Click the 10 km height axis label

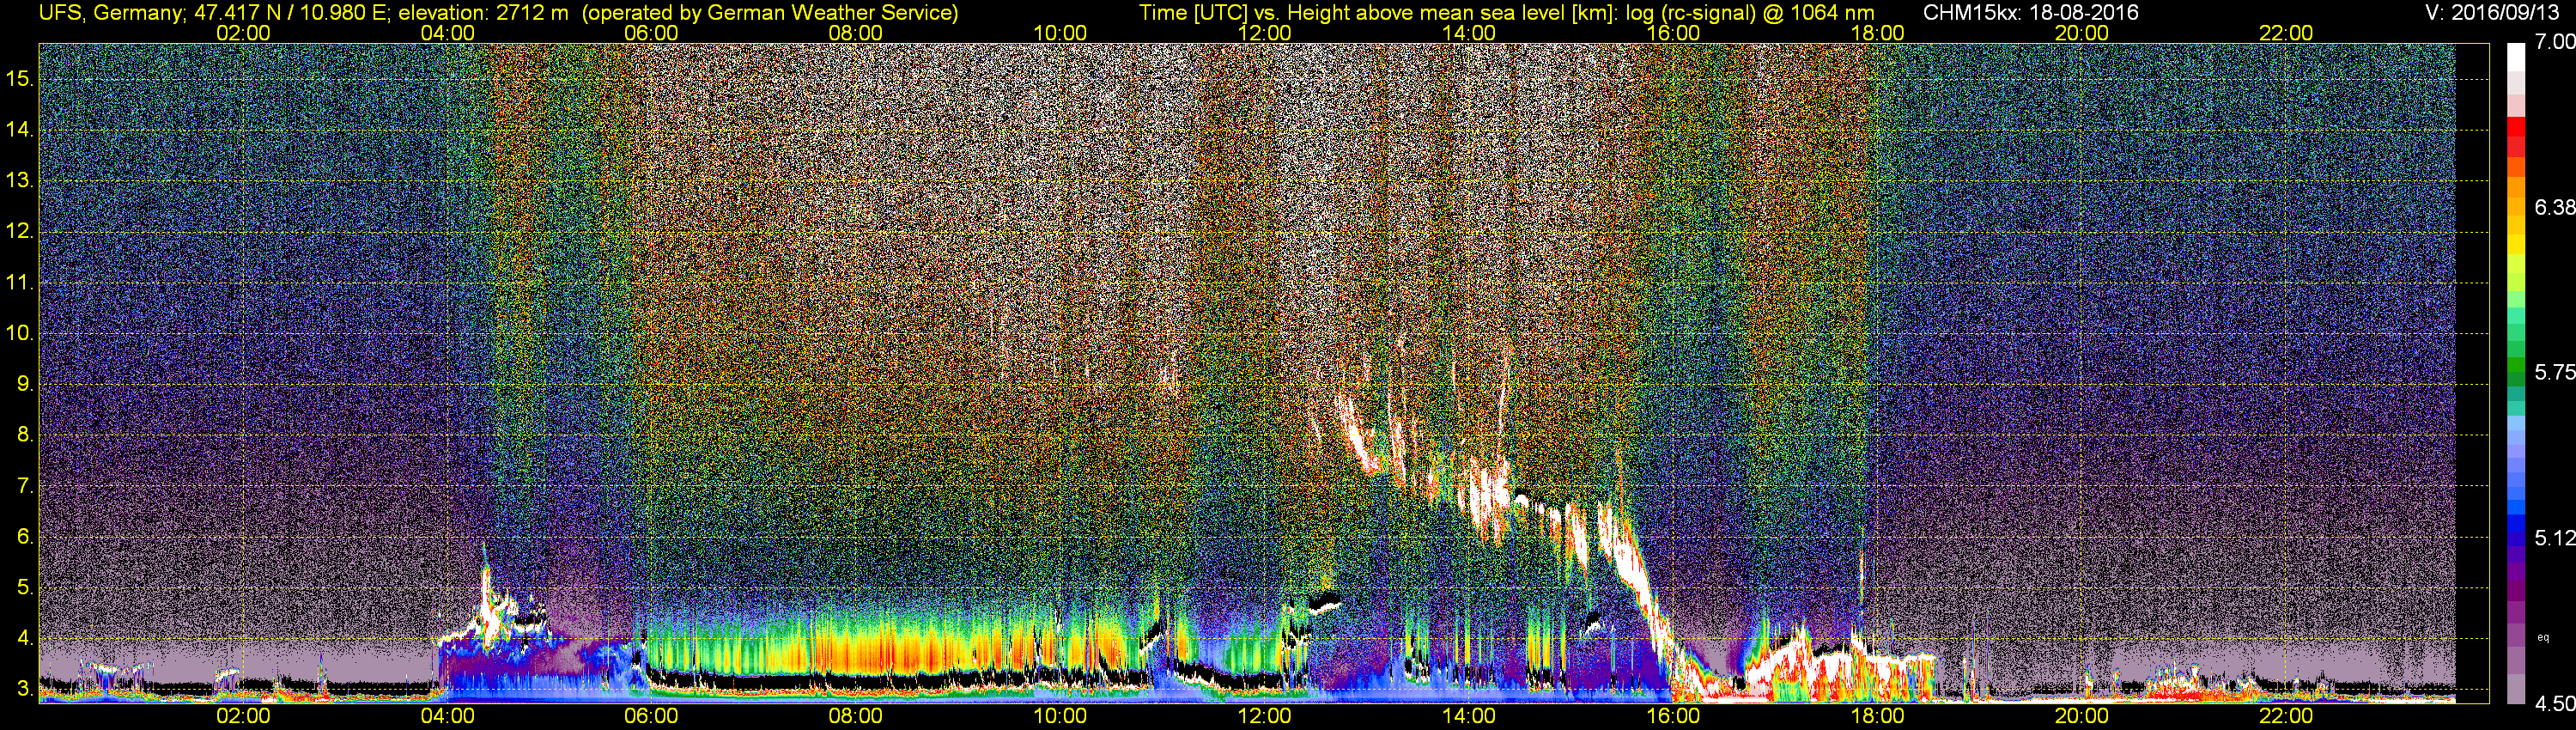click(x=20, y=333)
